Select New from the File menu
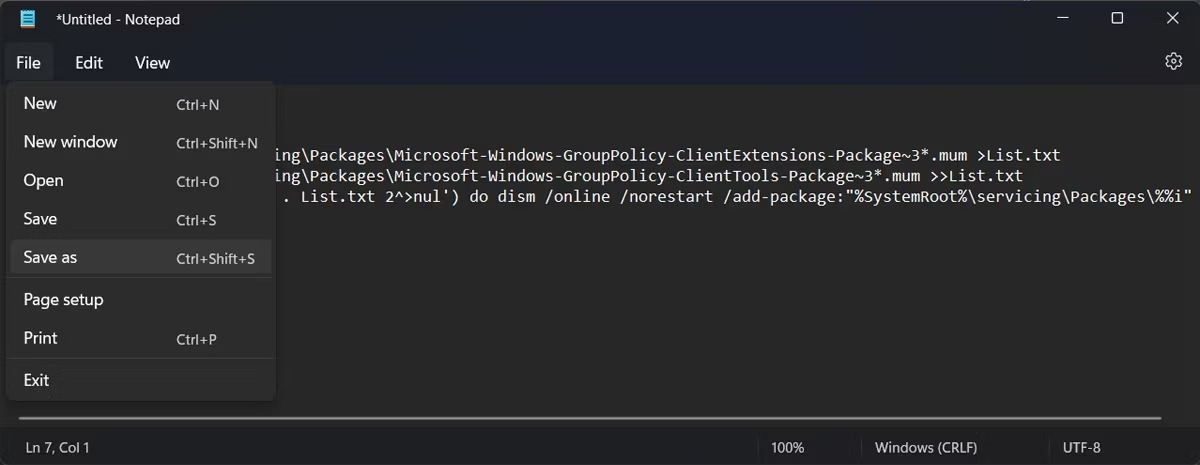The width and height of the screenshot is (1200, 465). (x=141, y=104)
